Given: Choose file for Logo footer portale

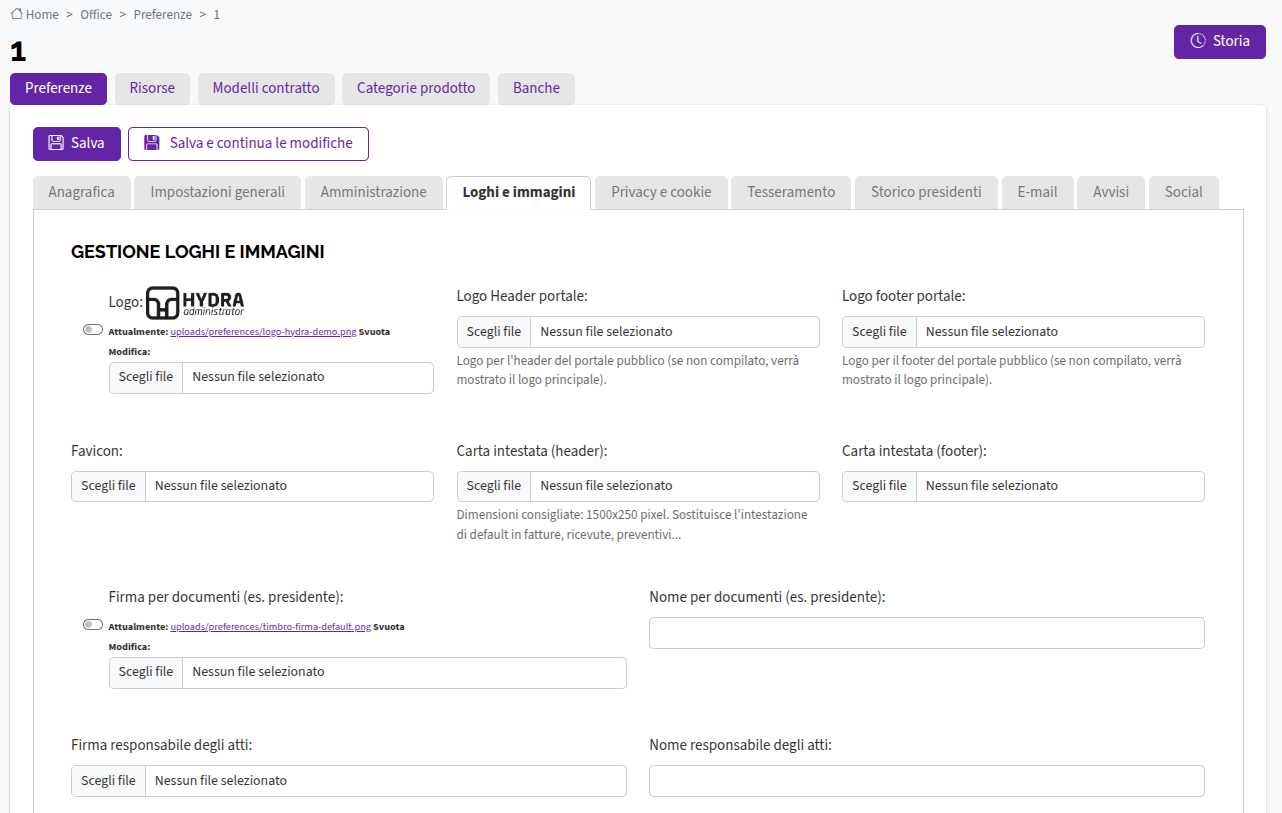Looking at the screenshot, I should click(x=1023, y=332).
